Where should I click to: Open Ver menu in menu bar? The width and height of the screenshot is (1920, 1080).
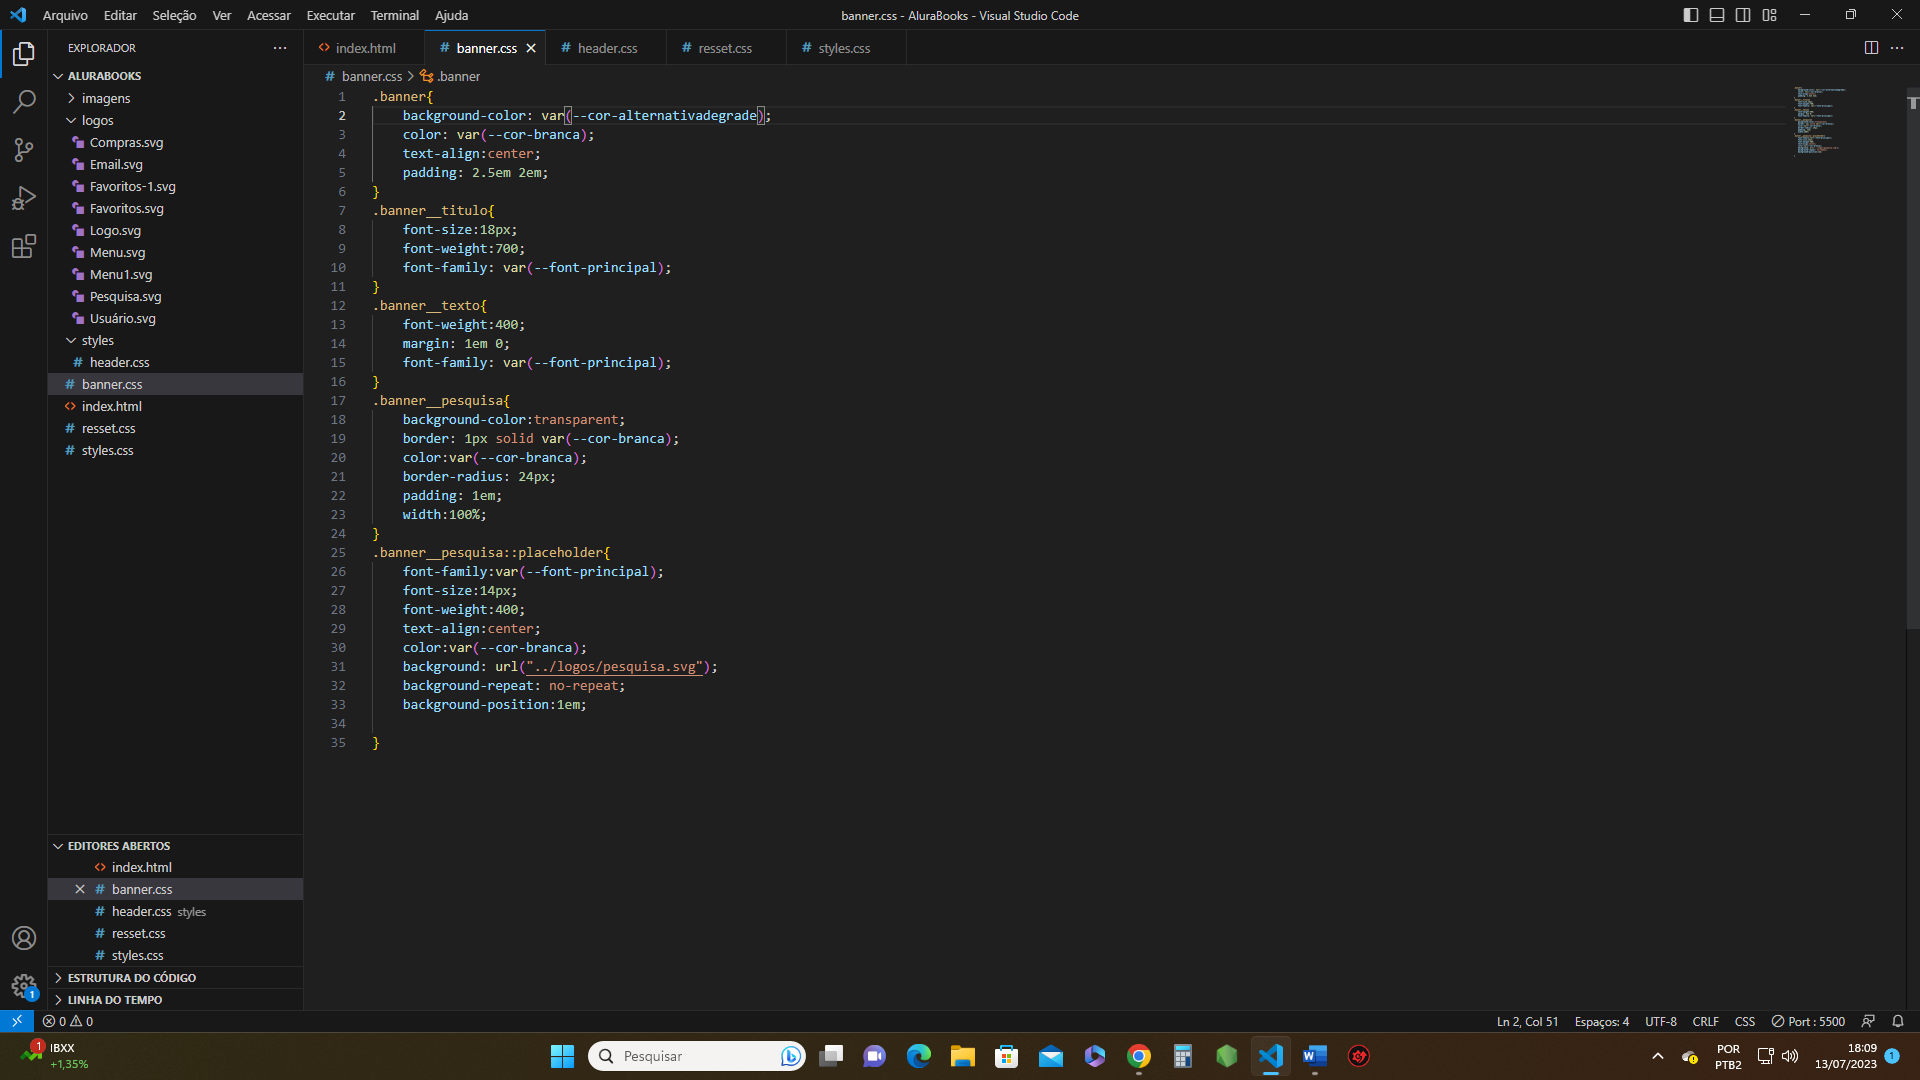click(x=222, y=15)
